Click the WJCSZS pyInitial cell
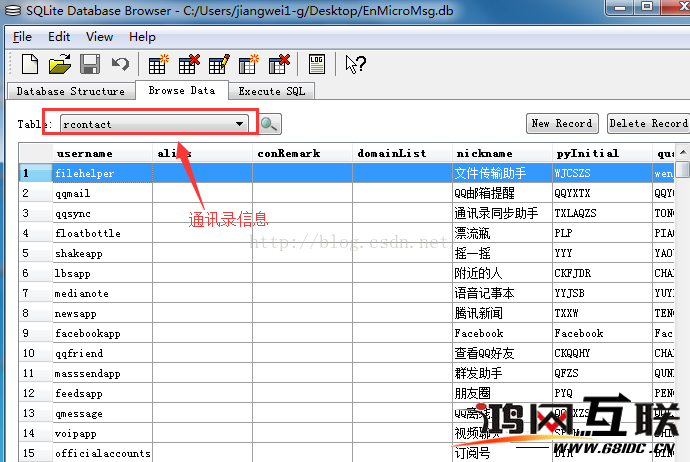This screenshot has width=690, height=462. 602,173
